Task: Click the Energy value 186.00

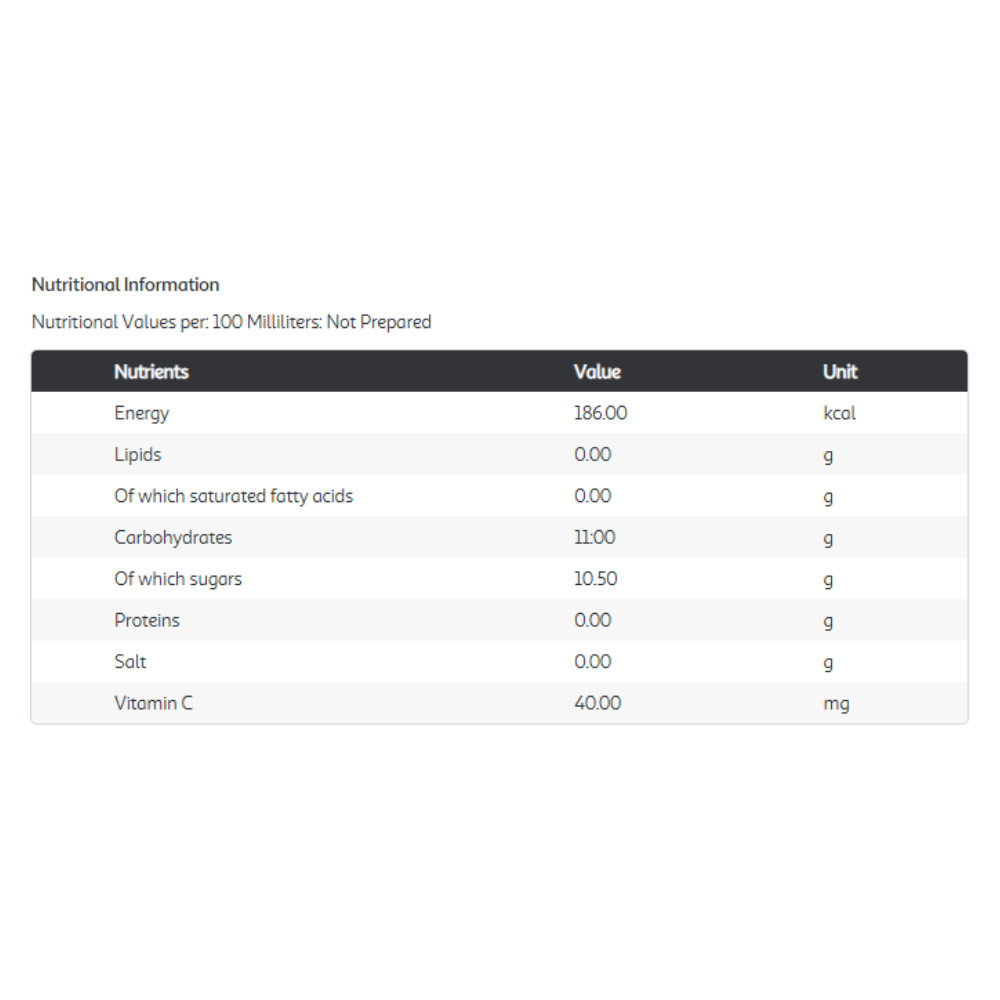Action: click(x=600, y=413)
